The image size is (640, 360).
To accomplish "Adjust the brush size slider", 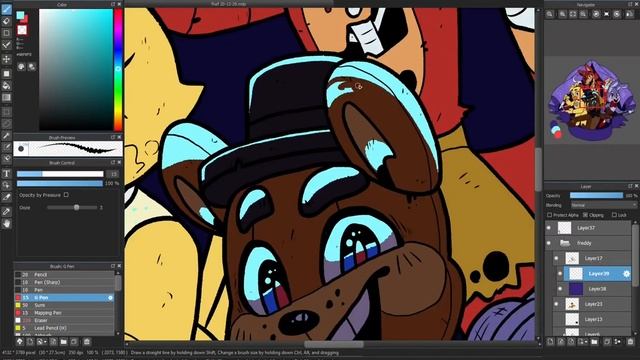I will tap(60, 174).
